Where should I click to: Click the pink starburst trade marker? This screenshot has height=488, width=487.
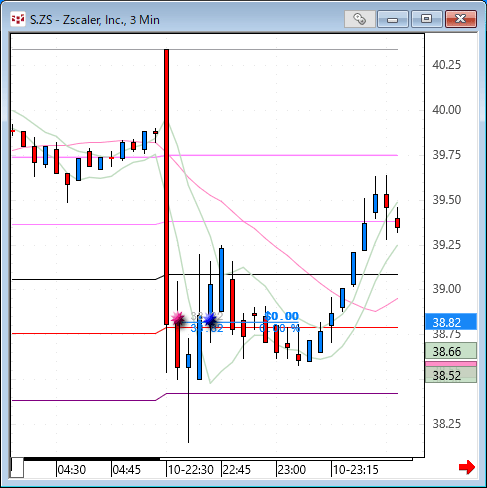coord(178,319)
